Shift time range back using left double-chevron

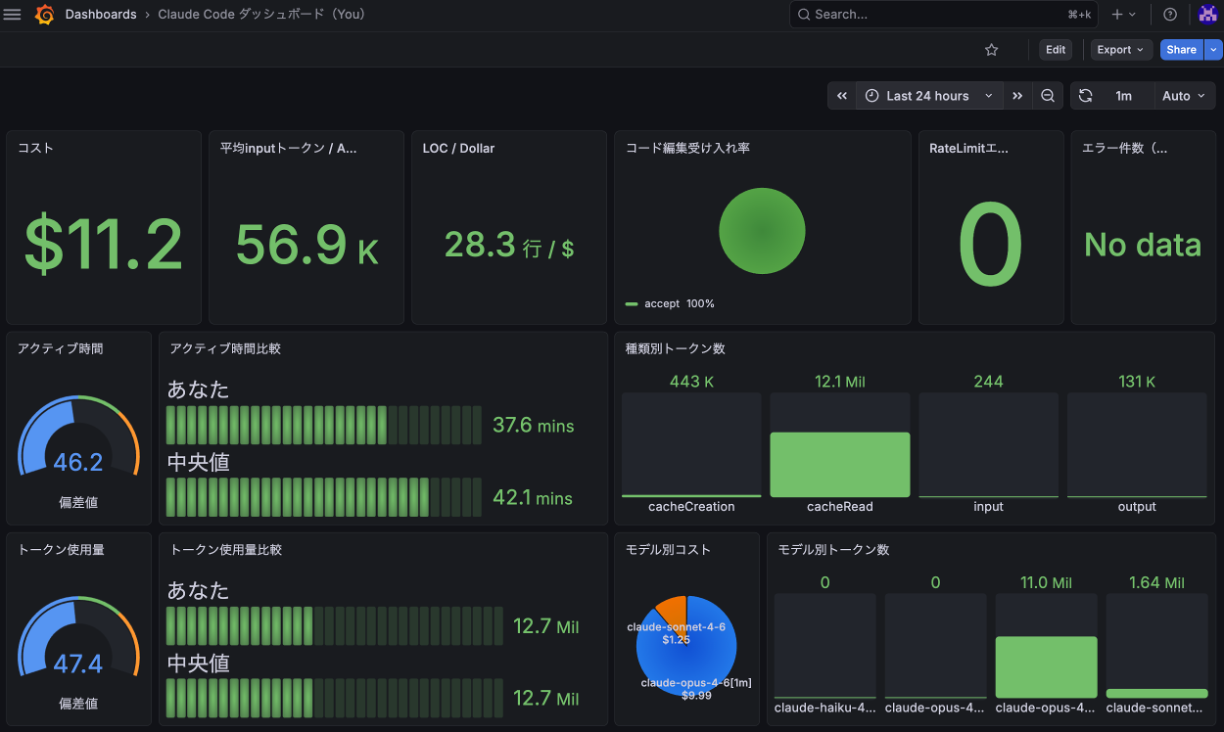842,95
